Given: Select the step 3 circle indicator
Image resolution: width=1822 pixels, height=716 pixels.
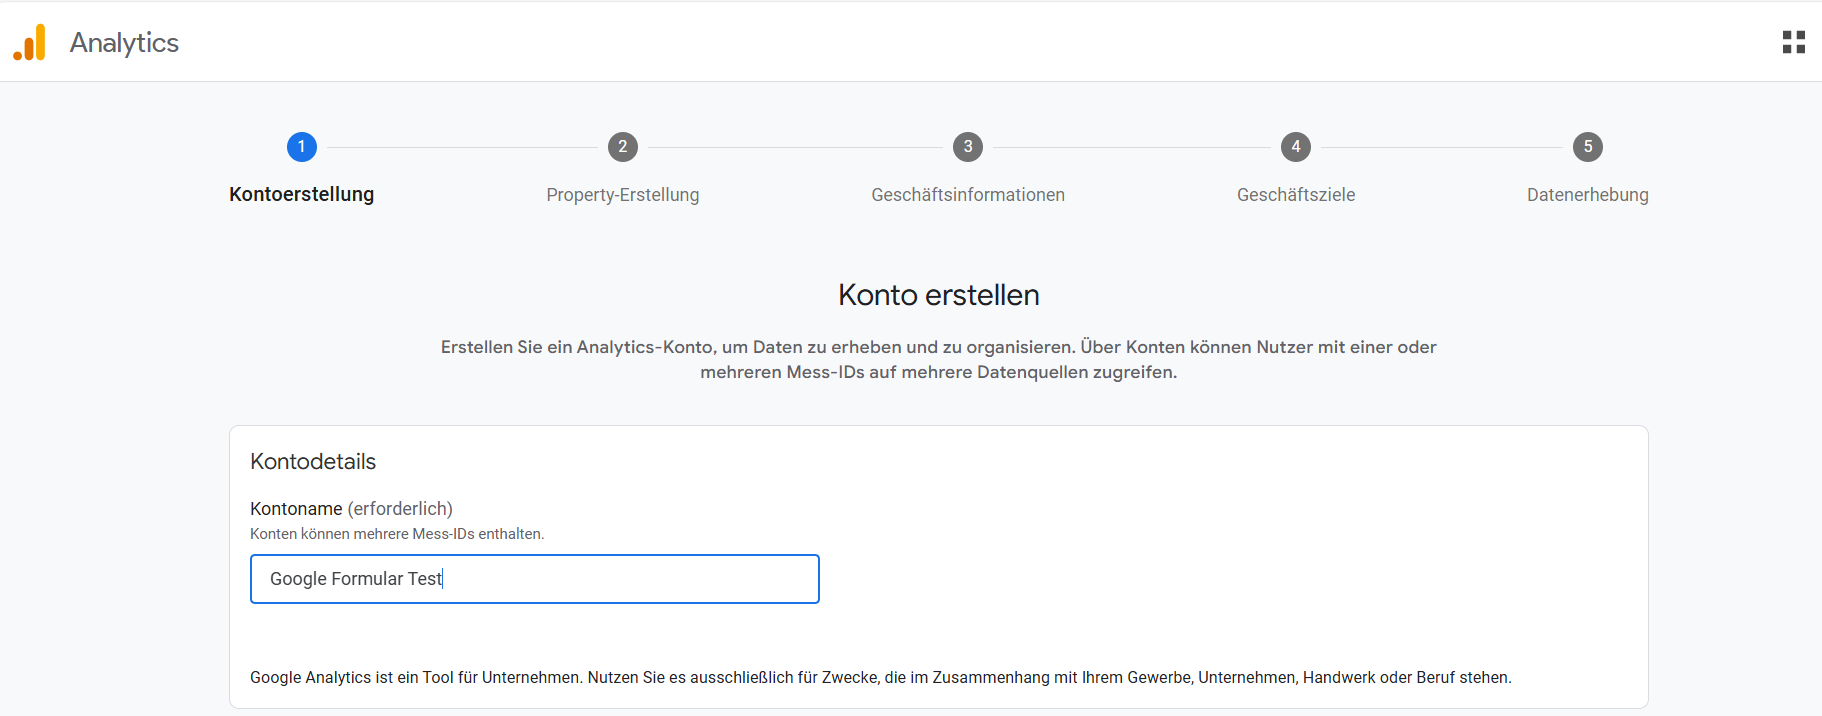Looking at the screenshot, I should (967, 147).
